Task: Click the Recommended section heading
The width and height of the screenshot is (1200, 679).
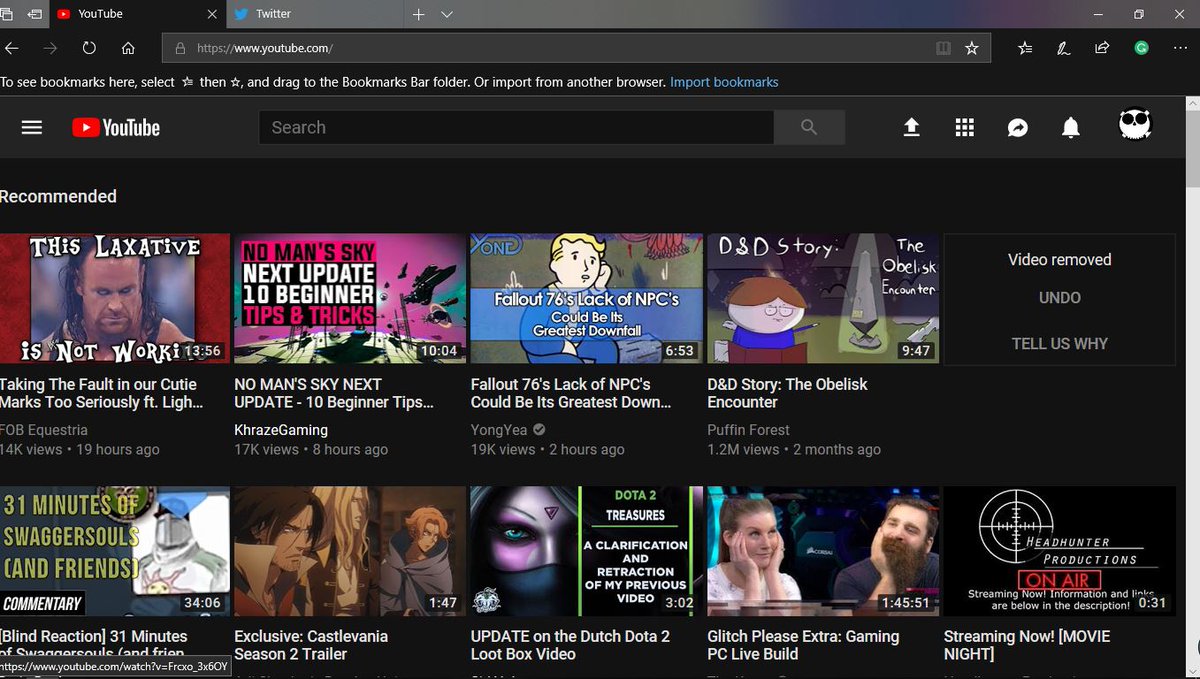Action: 58,196
